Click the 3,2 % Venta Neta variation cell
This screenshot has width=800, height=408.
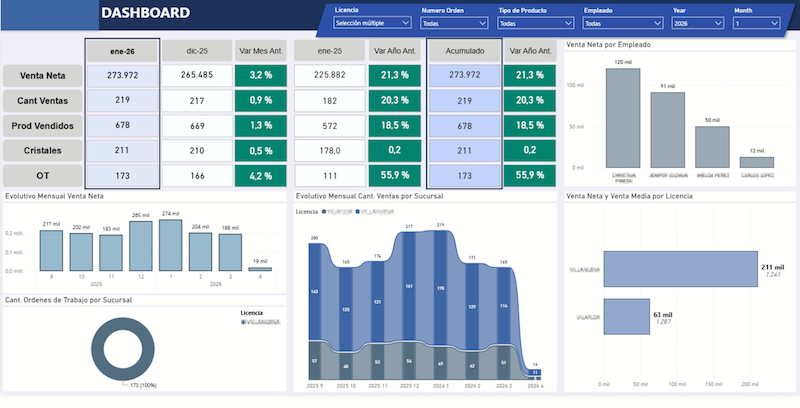(x=261, y=75)
